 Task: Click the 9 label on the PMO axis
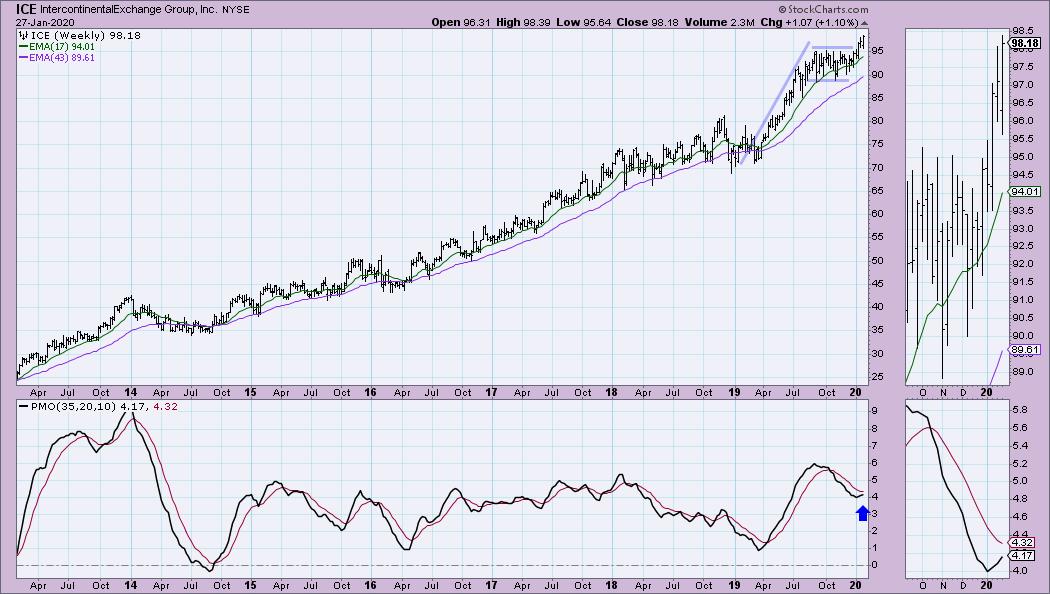[875, 411]
